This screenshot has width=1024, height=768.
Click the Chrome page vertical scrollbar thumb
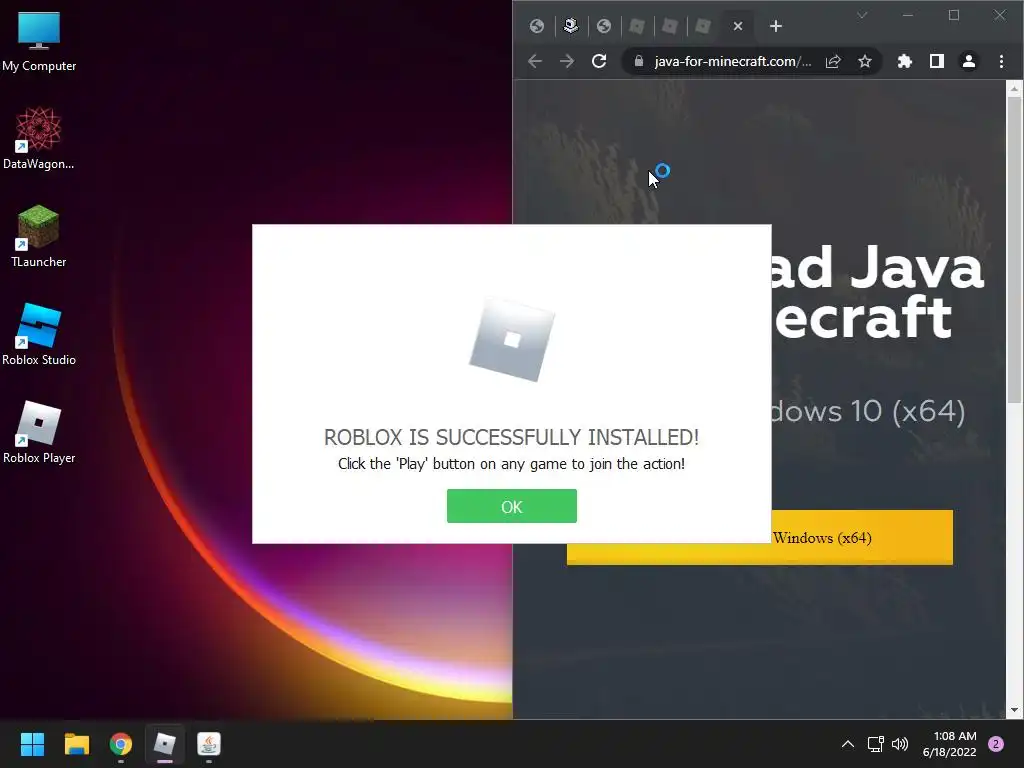pos(1014,251)
